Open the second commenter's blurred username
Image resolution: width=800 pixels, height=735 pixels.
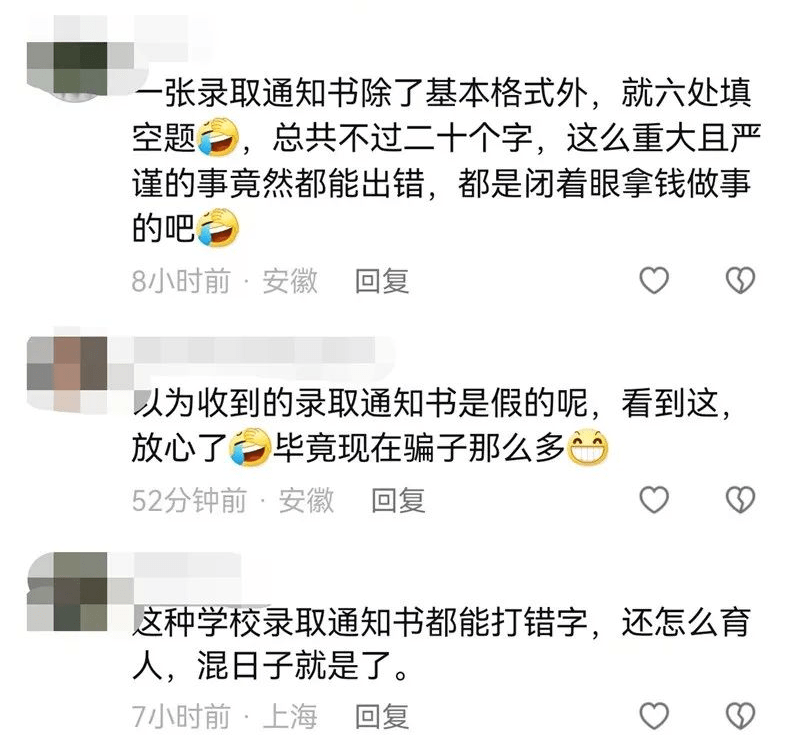coord(255,350)
